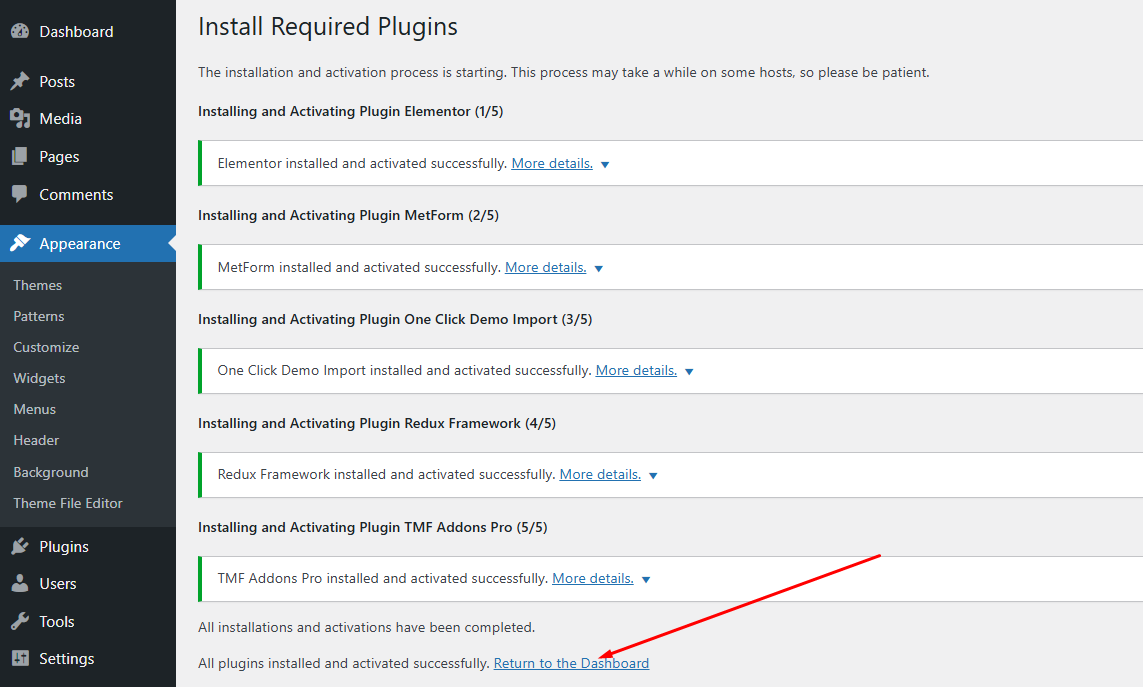Select Customize in the Appearance submenu
1143x687 pixels.
pyautogui.click(x=44, y=347)
